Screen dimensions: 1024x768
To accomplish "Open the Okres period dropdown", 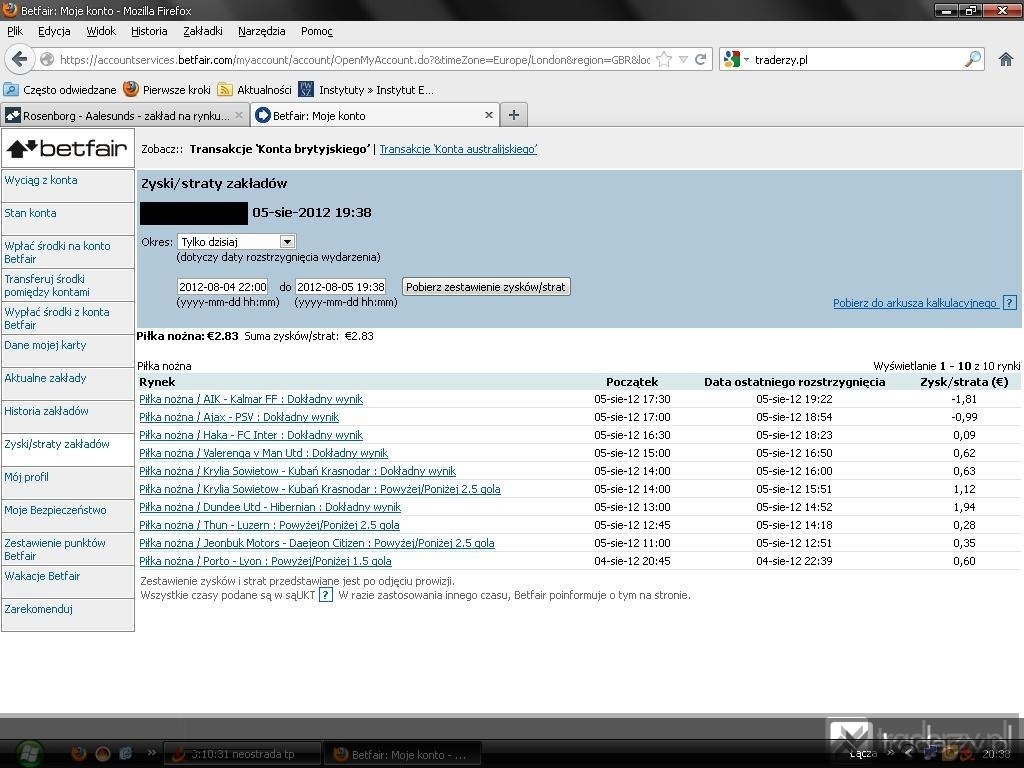I will click(x=236, y=242).
